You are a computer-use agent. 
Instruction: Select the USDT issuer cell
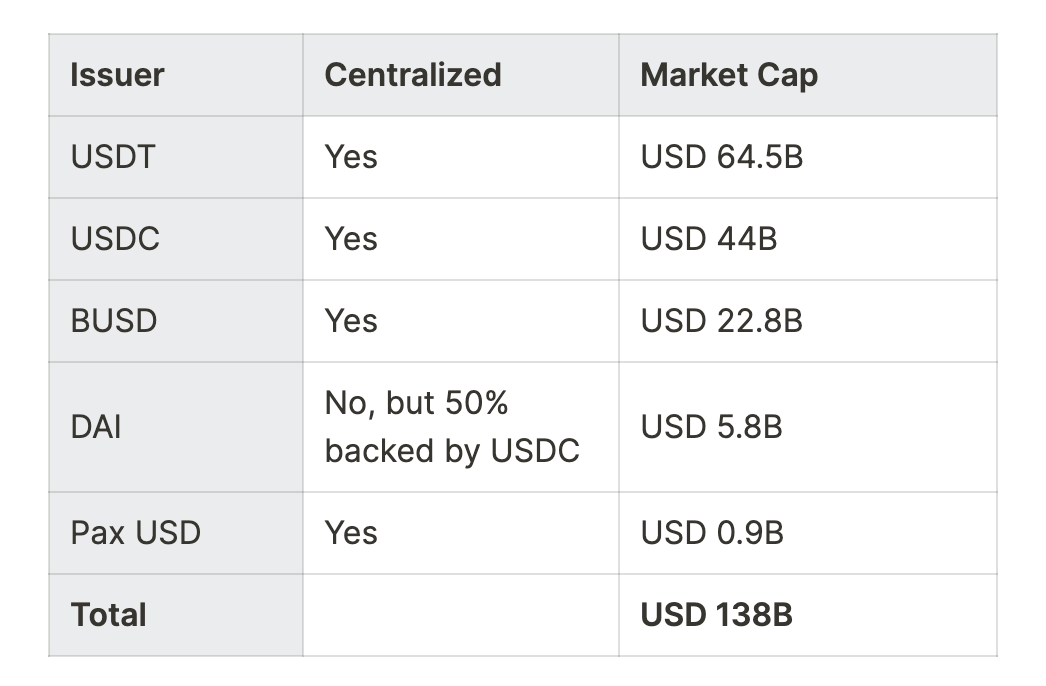coord(113,157)
